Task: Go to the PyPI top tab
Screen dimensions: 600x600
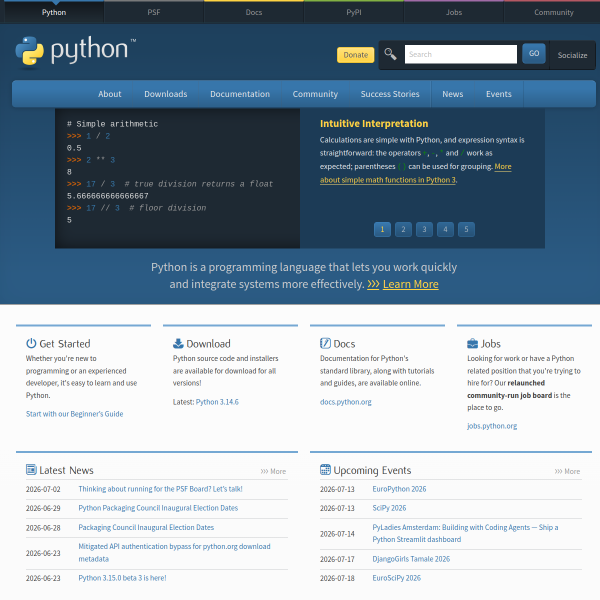Action: [354, 12]
